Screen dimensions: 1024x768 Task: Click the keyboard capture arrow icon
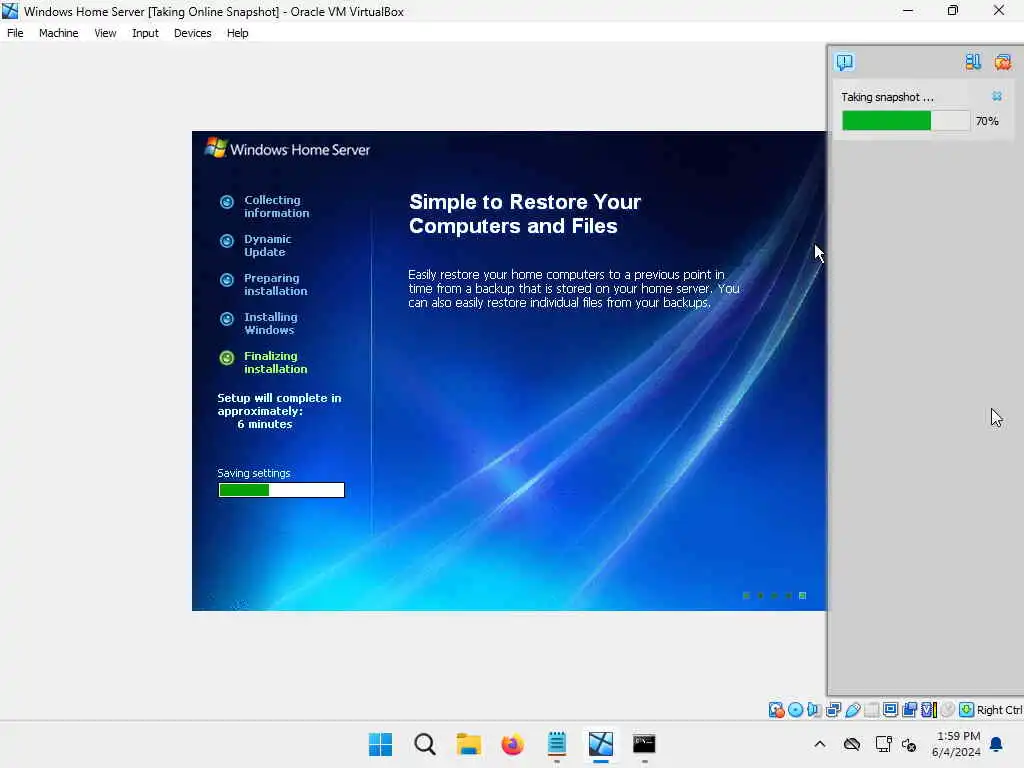(x=967, y=710)
